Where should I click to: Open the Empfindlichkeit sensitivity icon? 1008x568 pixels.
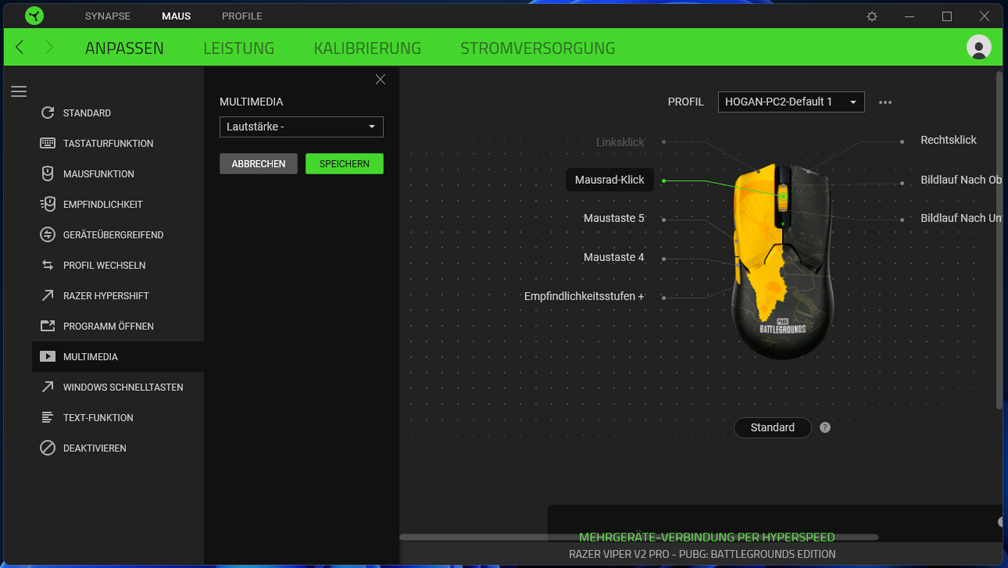tap(48, 204)
